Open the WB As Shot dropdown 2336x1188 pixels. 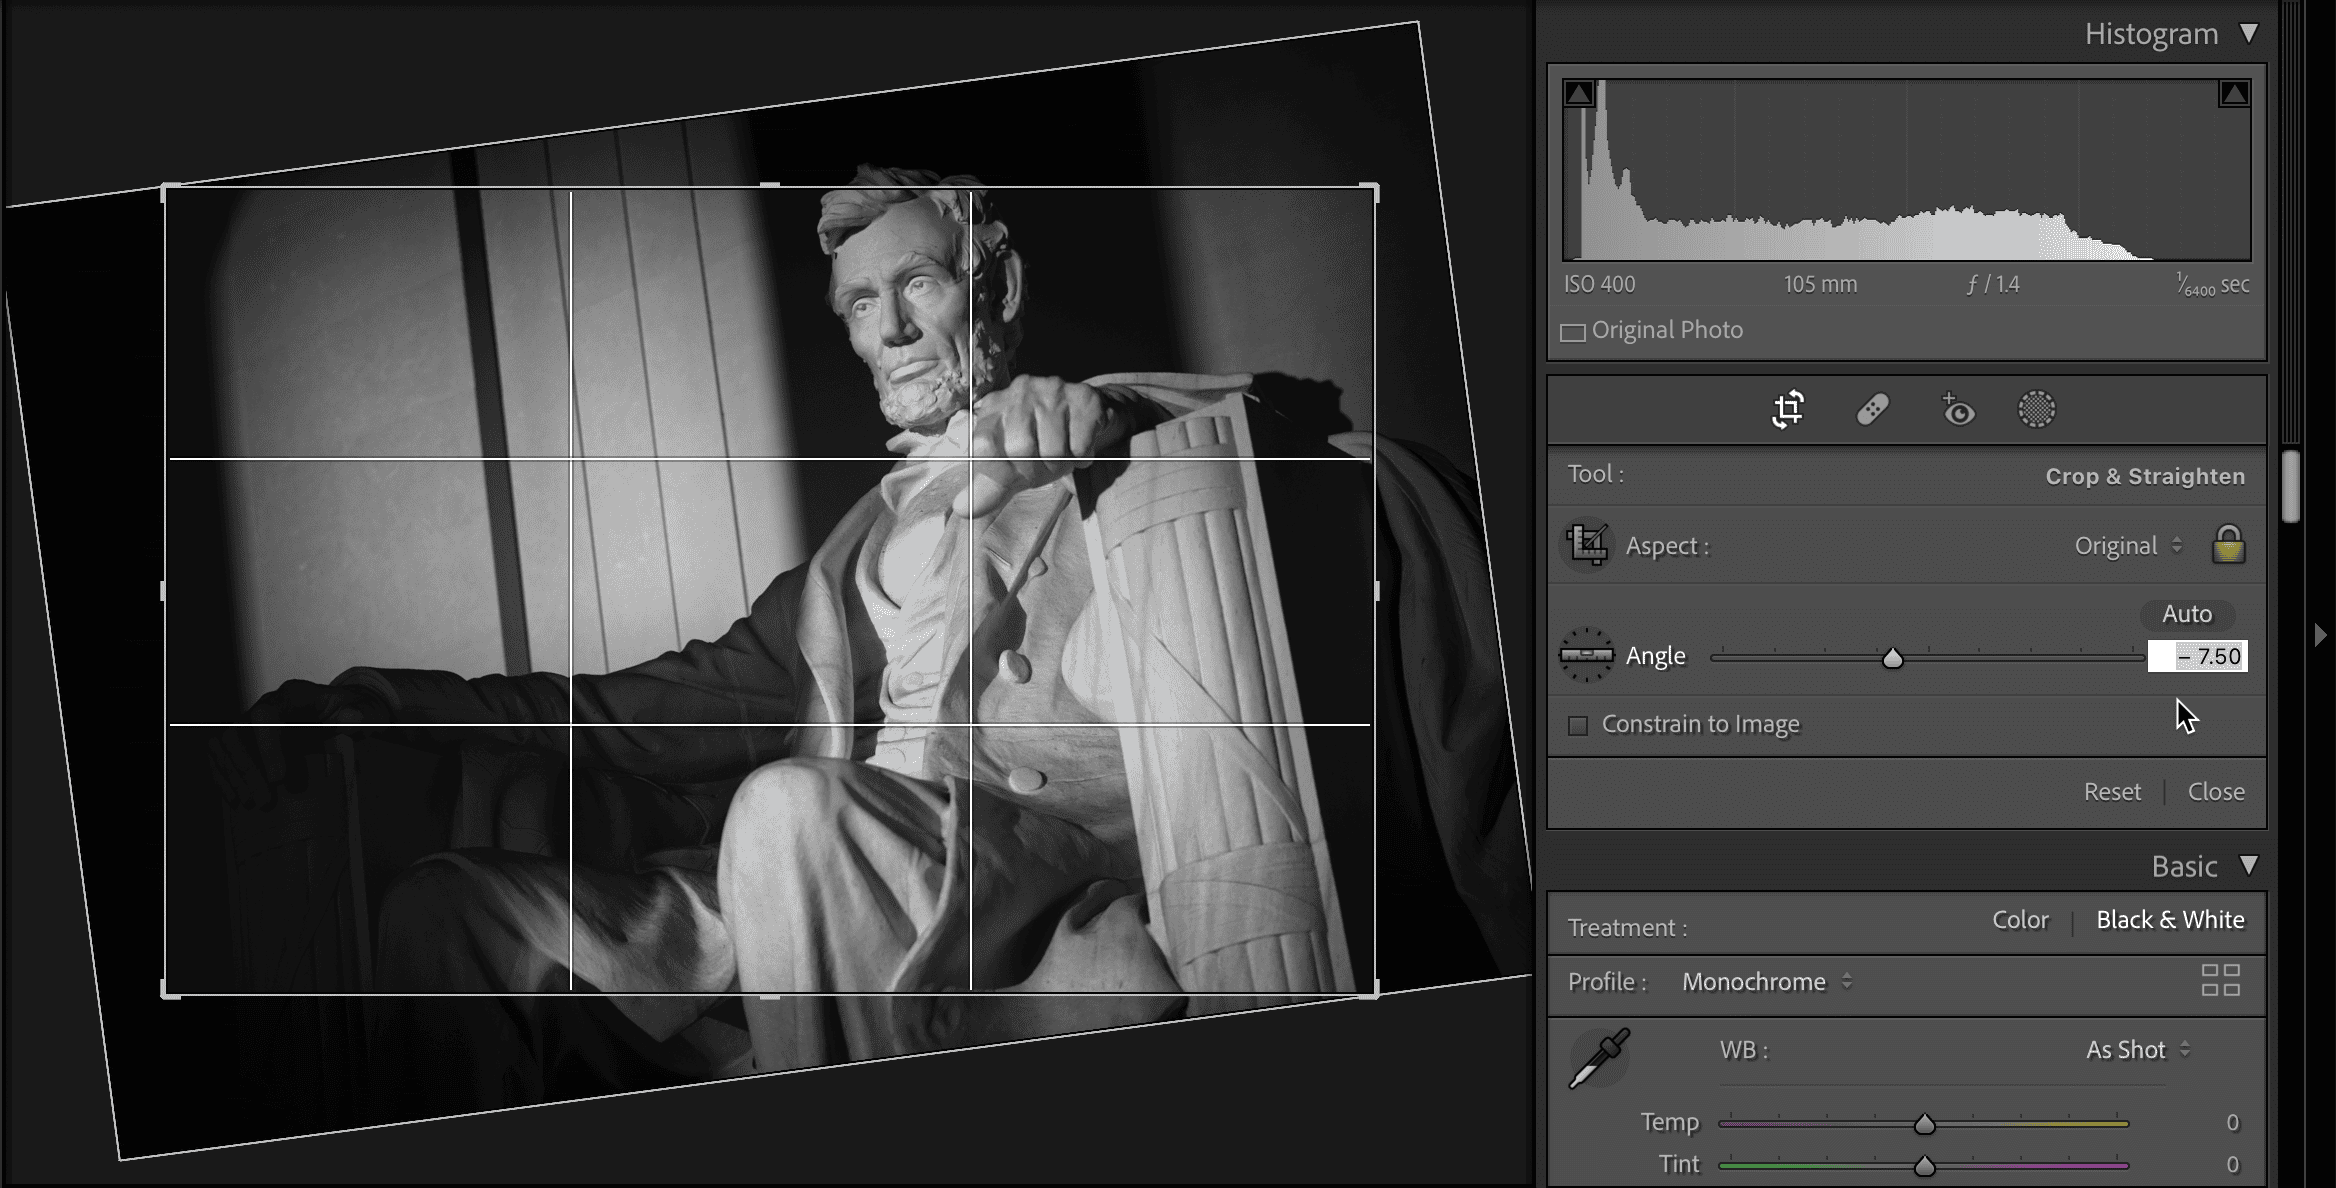(2138, 1050)
